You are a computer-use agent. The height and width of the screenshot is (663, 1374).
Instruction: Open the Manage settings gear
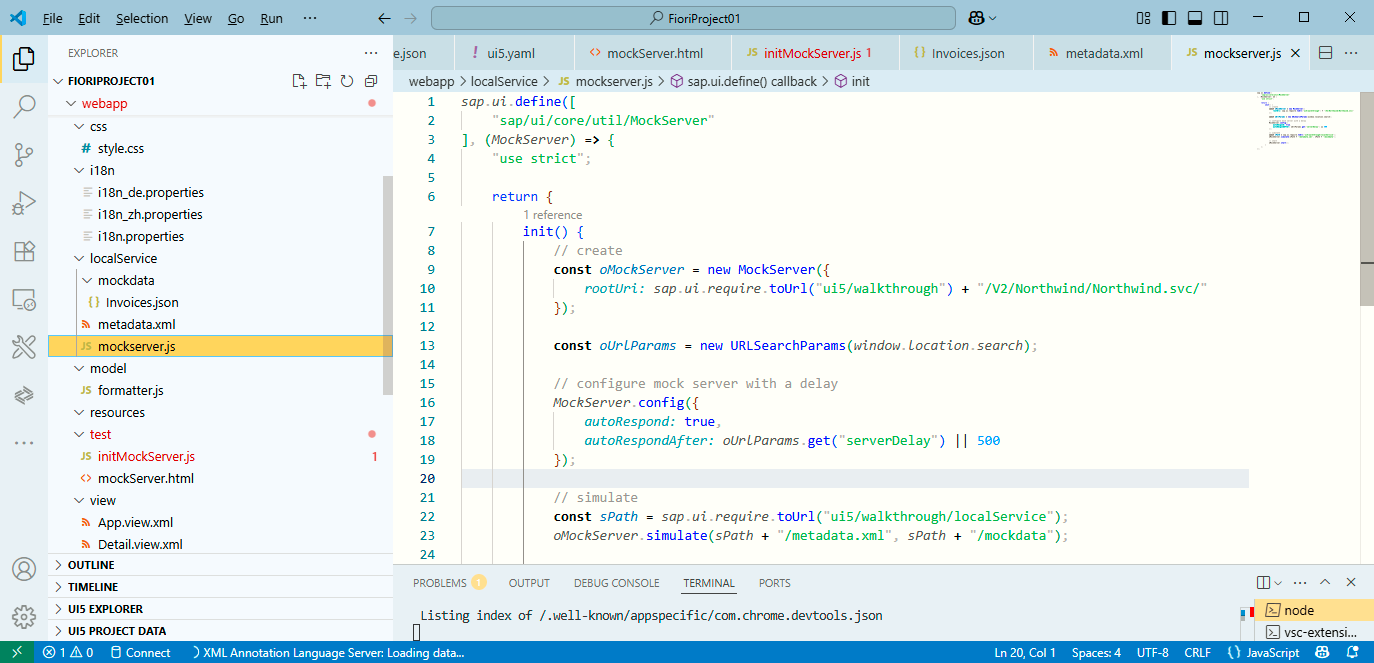pos(24,617)
